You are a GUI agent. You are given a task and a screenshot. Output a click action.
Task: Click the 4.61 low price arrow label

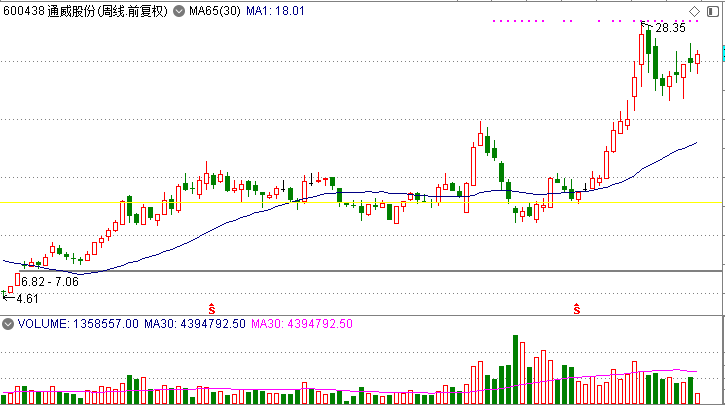[x=26, y=298]
